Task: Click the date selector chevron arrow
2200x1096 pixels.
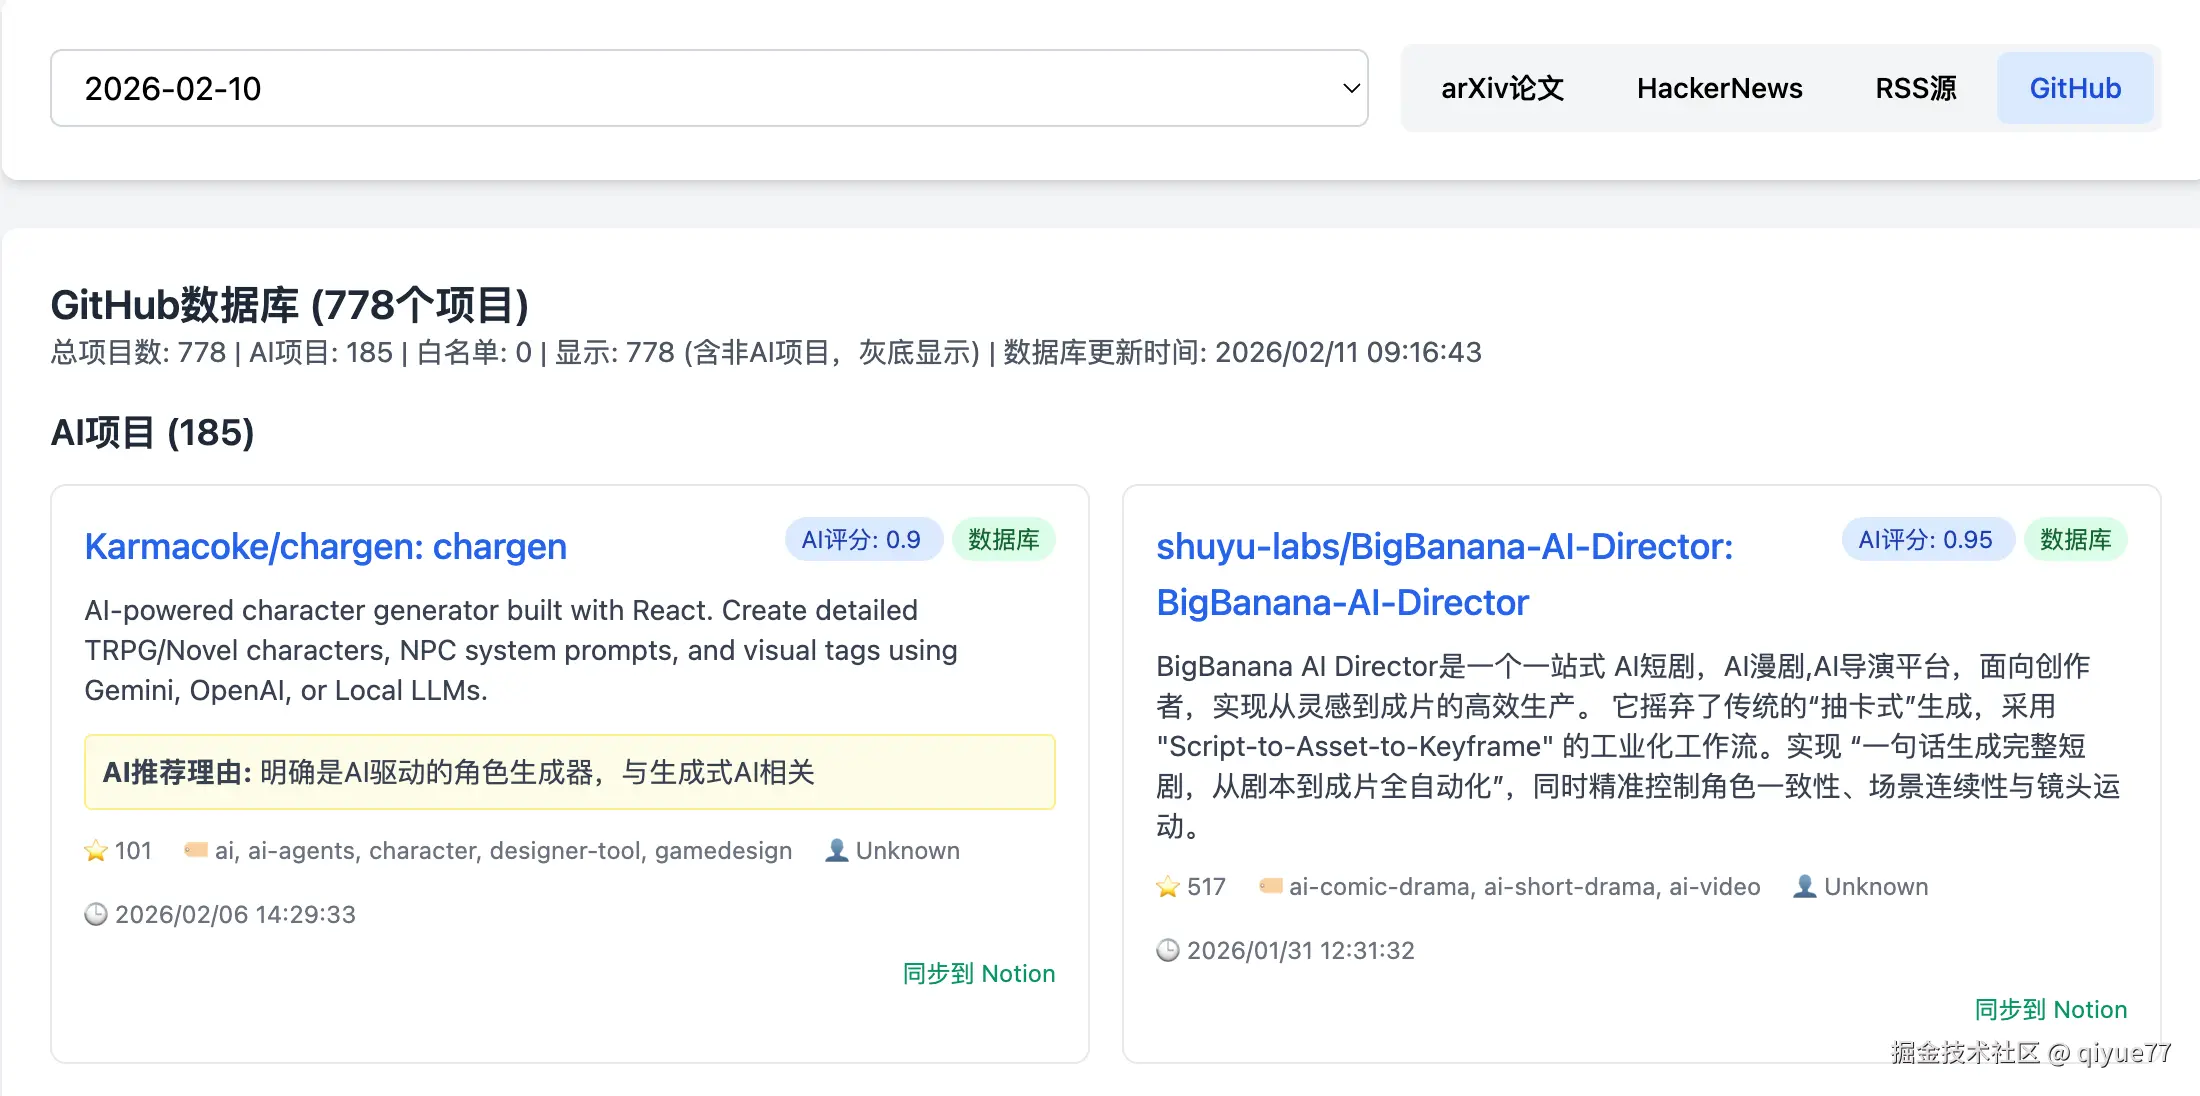Action: [x=1351, y=88]
